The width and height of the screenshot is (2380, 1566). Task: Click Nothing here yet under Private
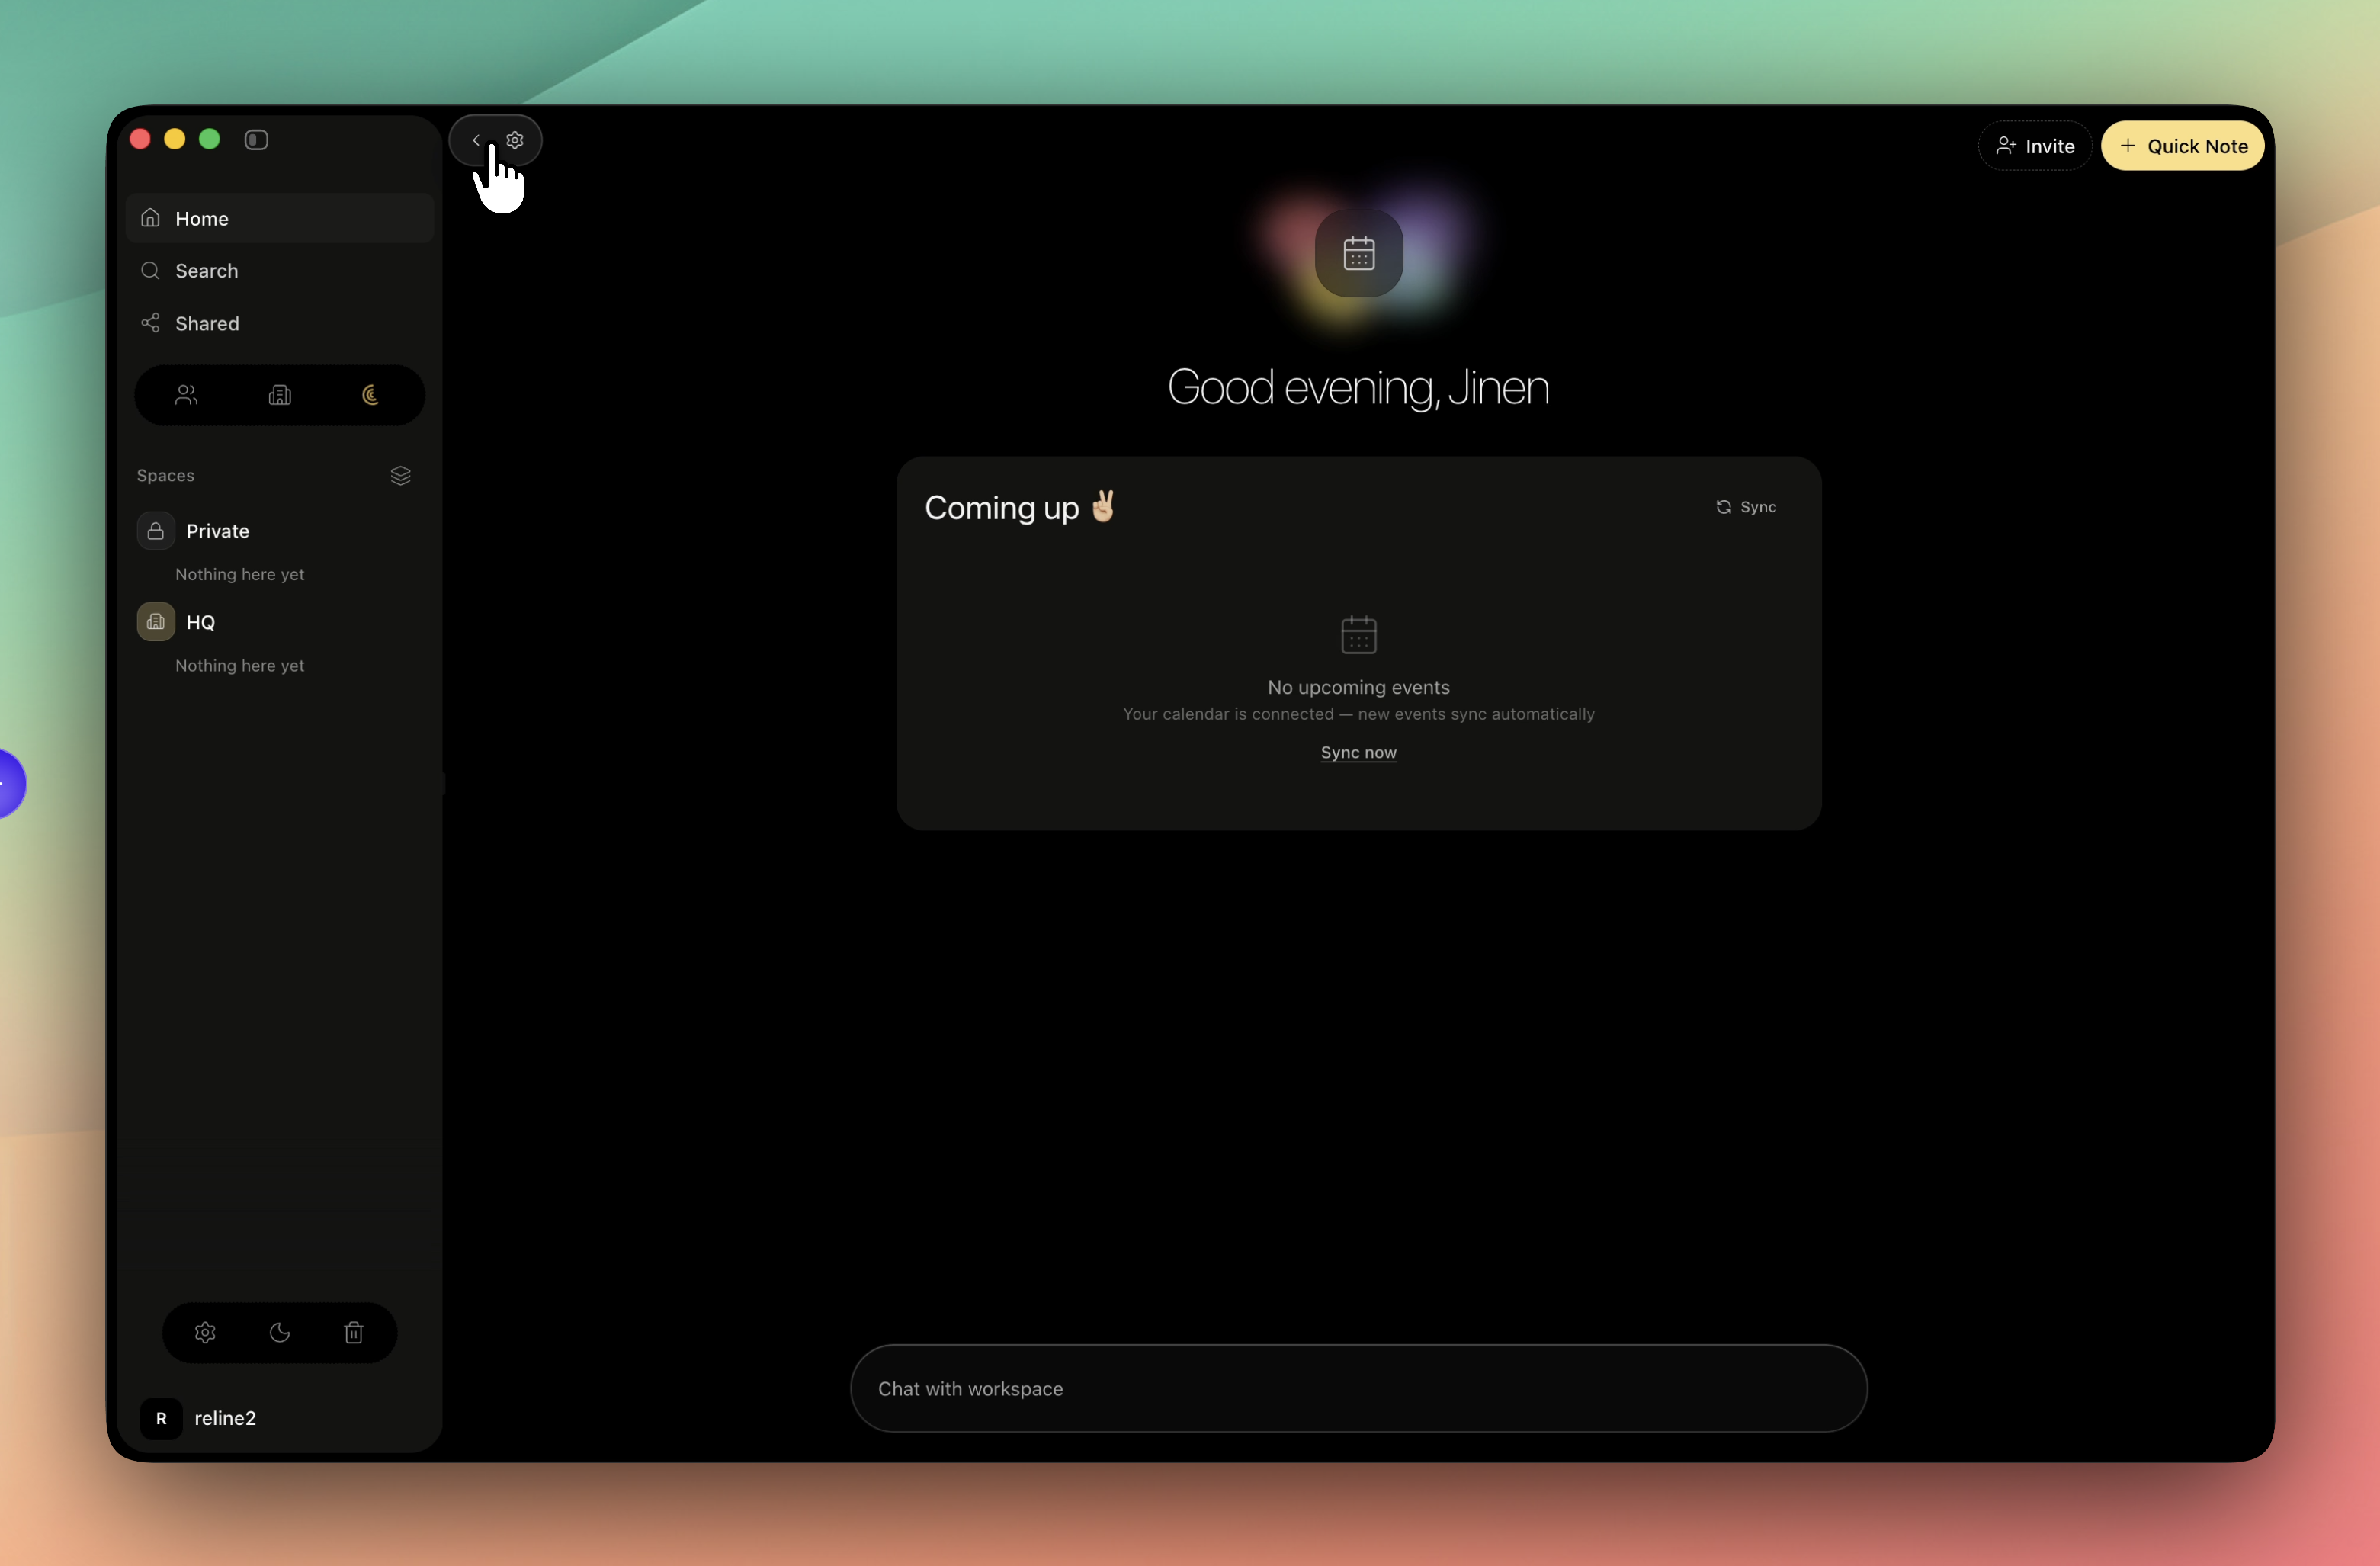[x=240, y=574]
